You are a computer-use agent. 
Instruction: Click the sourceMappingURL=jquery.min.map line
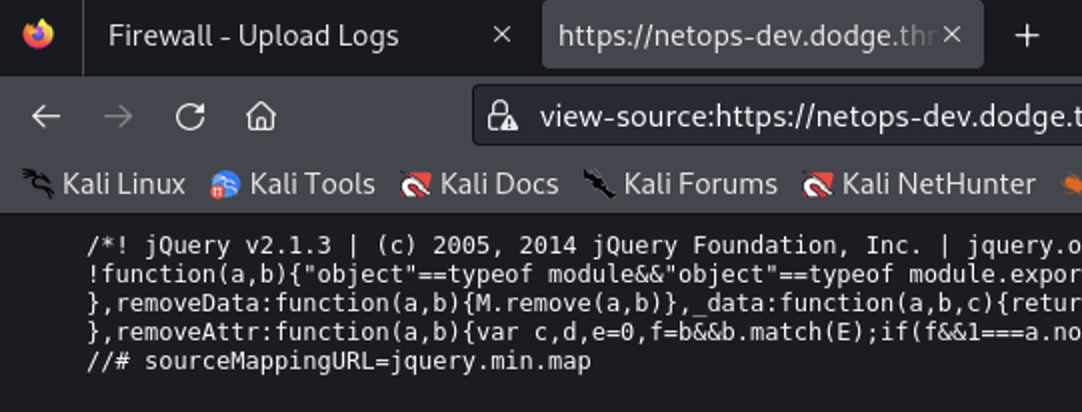coord(339,361)
